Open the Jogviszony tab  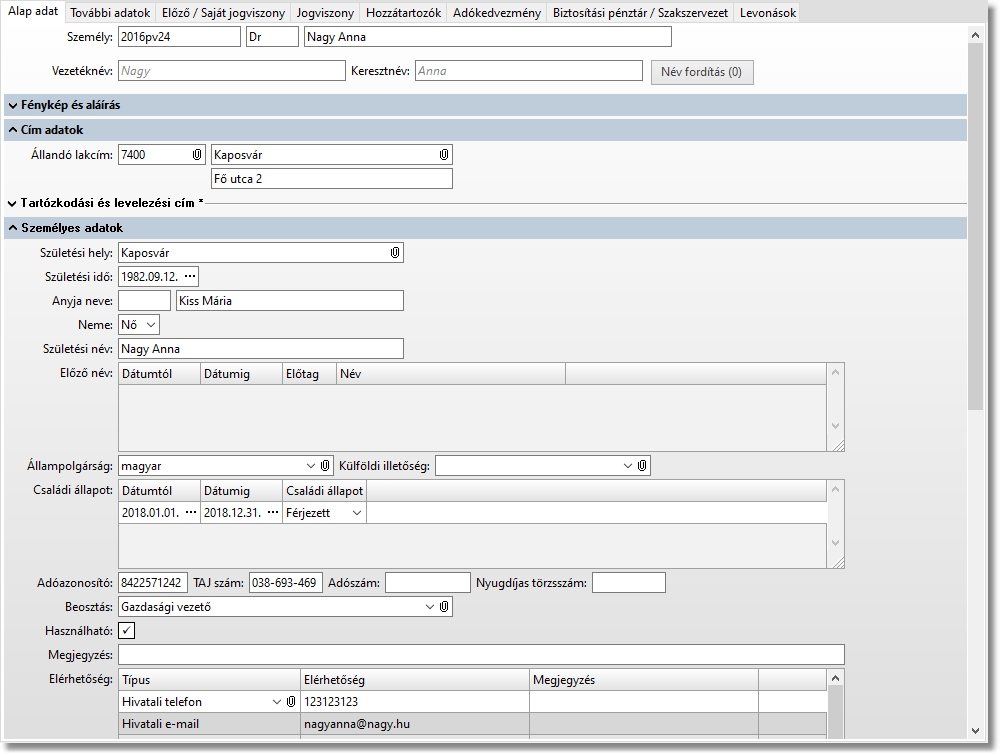click(x=325, y=13)
